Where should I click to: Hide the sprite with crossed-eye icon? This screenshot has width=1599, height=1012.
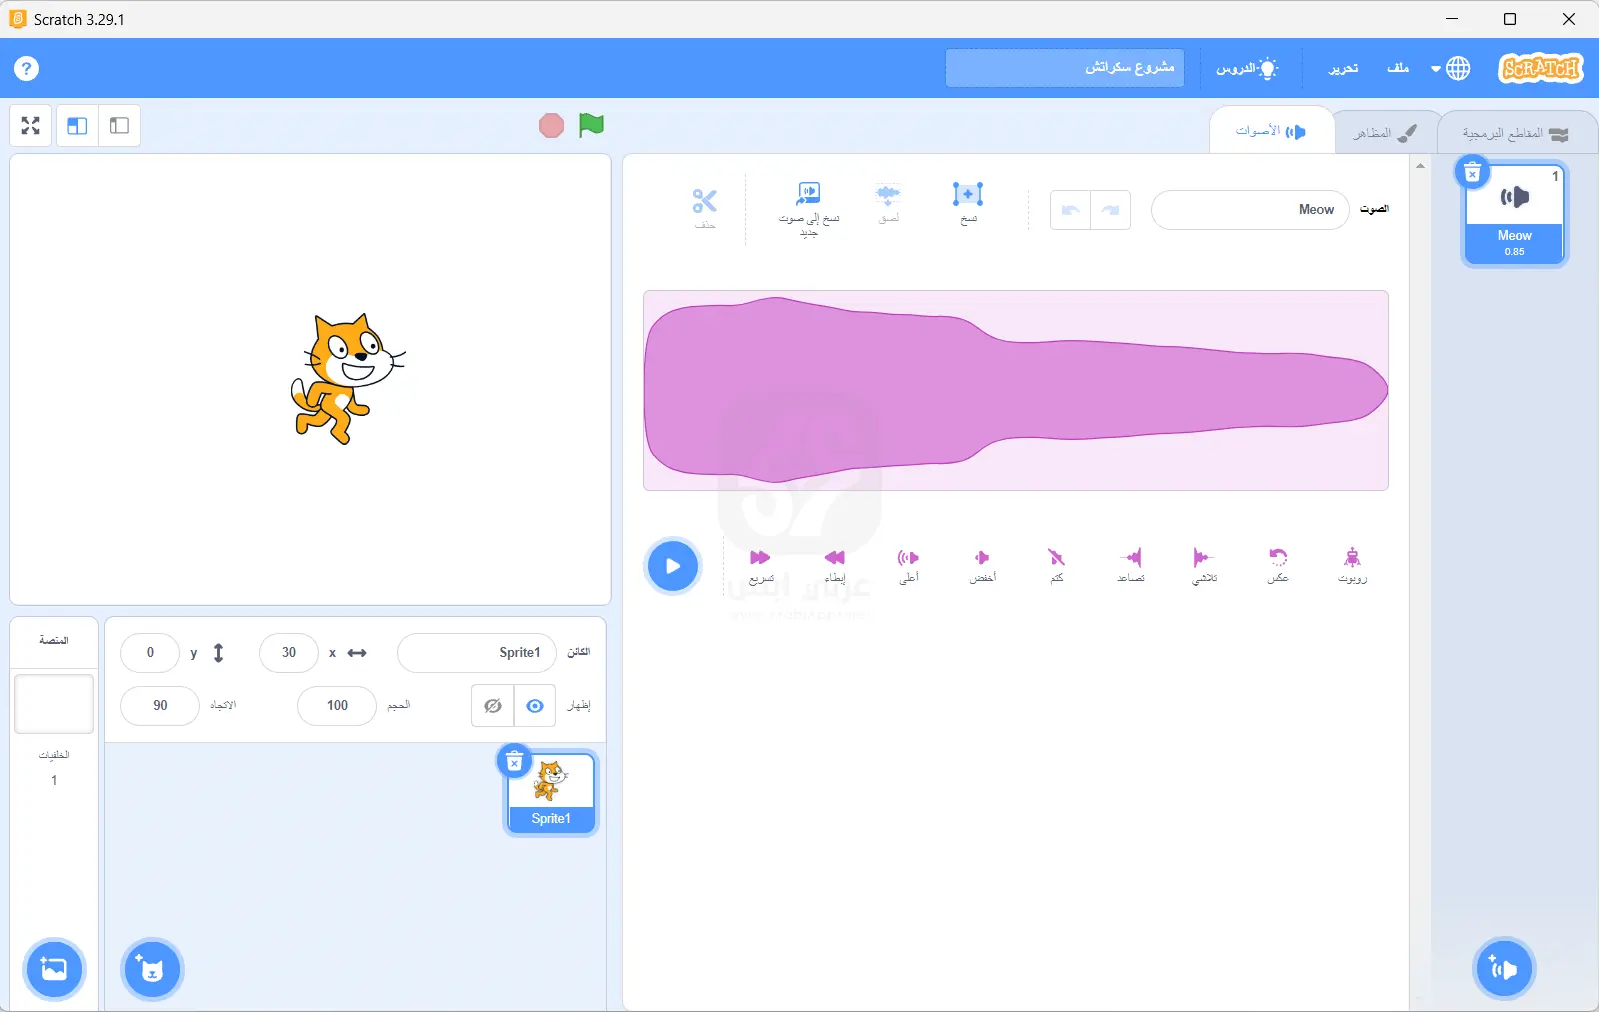click(x=493, y=706)
